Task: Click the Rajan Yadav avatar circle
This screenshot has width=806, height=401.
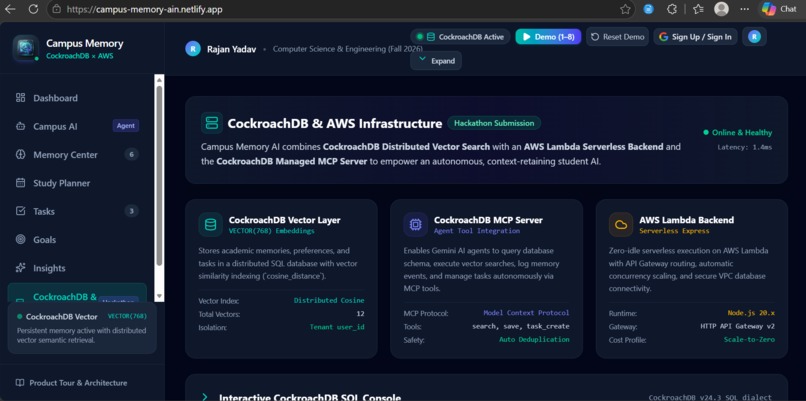Action: coord(193,49)
